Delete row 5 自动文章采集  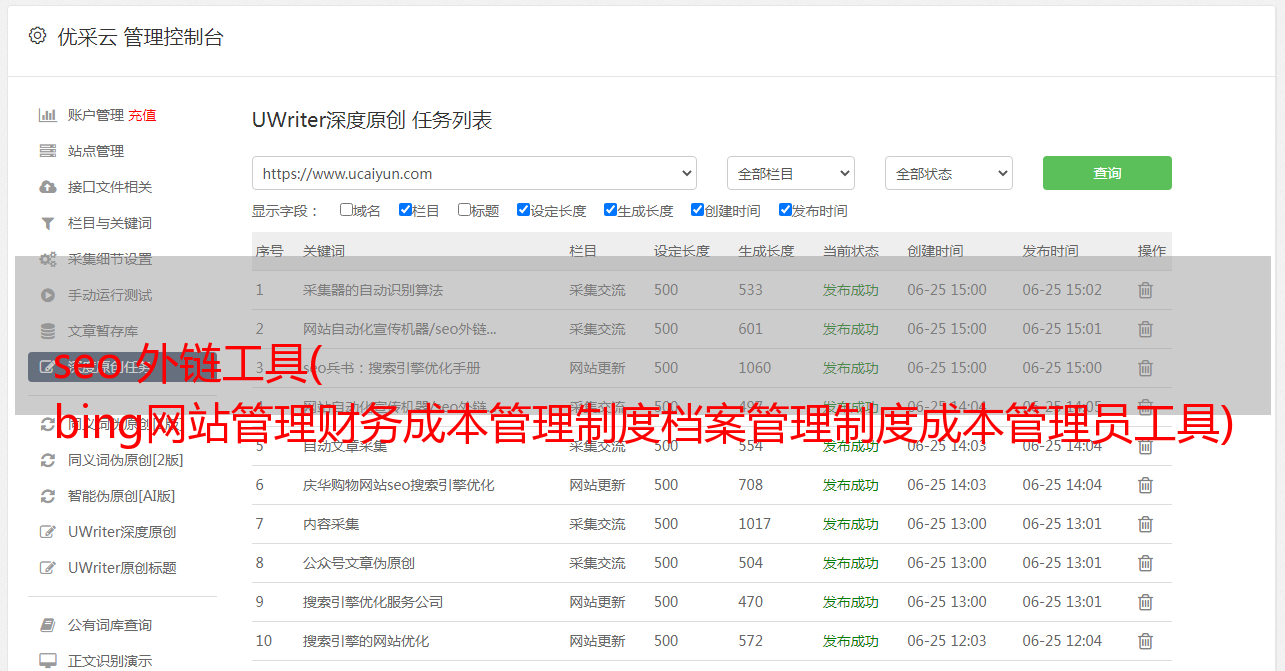[x=1146, y=446]
